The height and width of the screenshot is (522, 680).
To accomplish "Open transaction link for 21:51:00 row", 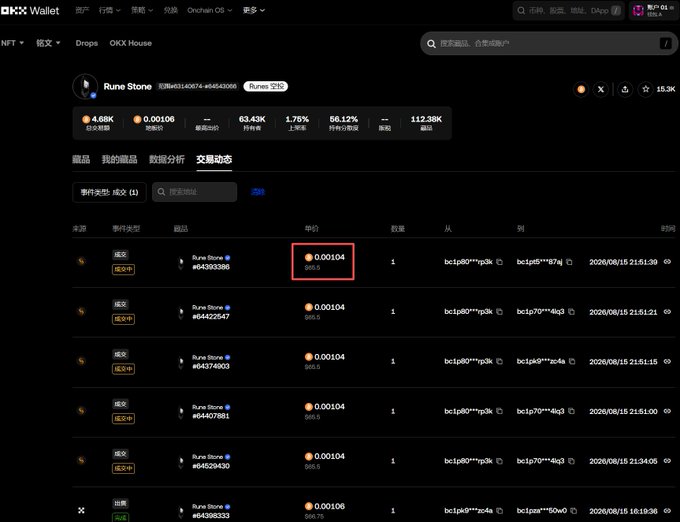I will coord(667,411).
